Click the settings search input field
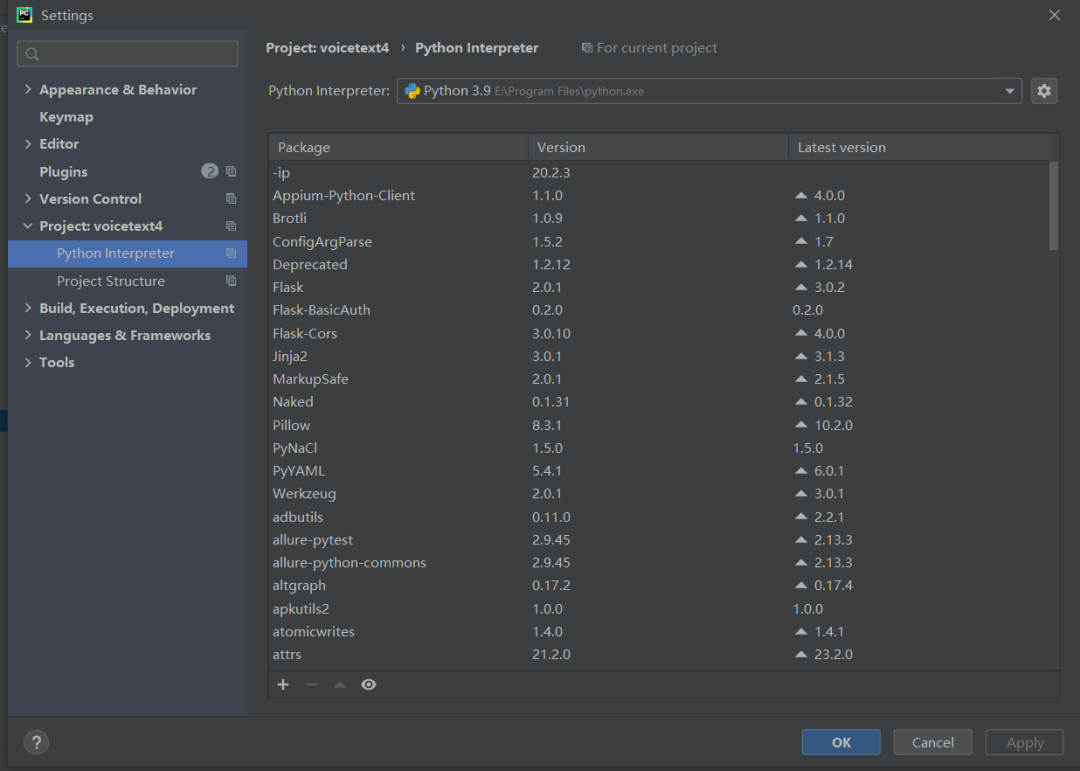The width and height of the screenshot is (1080, 771). [x=127, y=54]
